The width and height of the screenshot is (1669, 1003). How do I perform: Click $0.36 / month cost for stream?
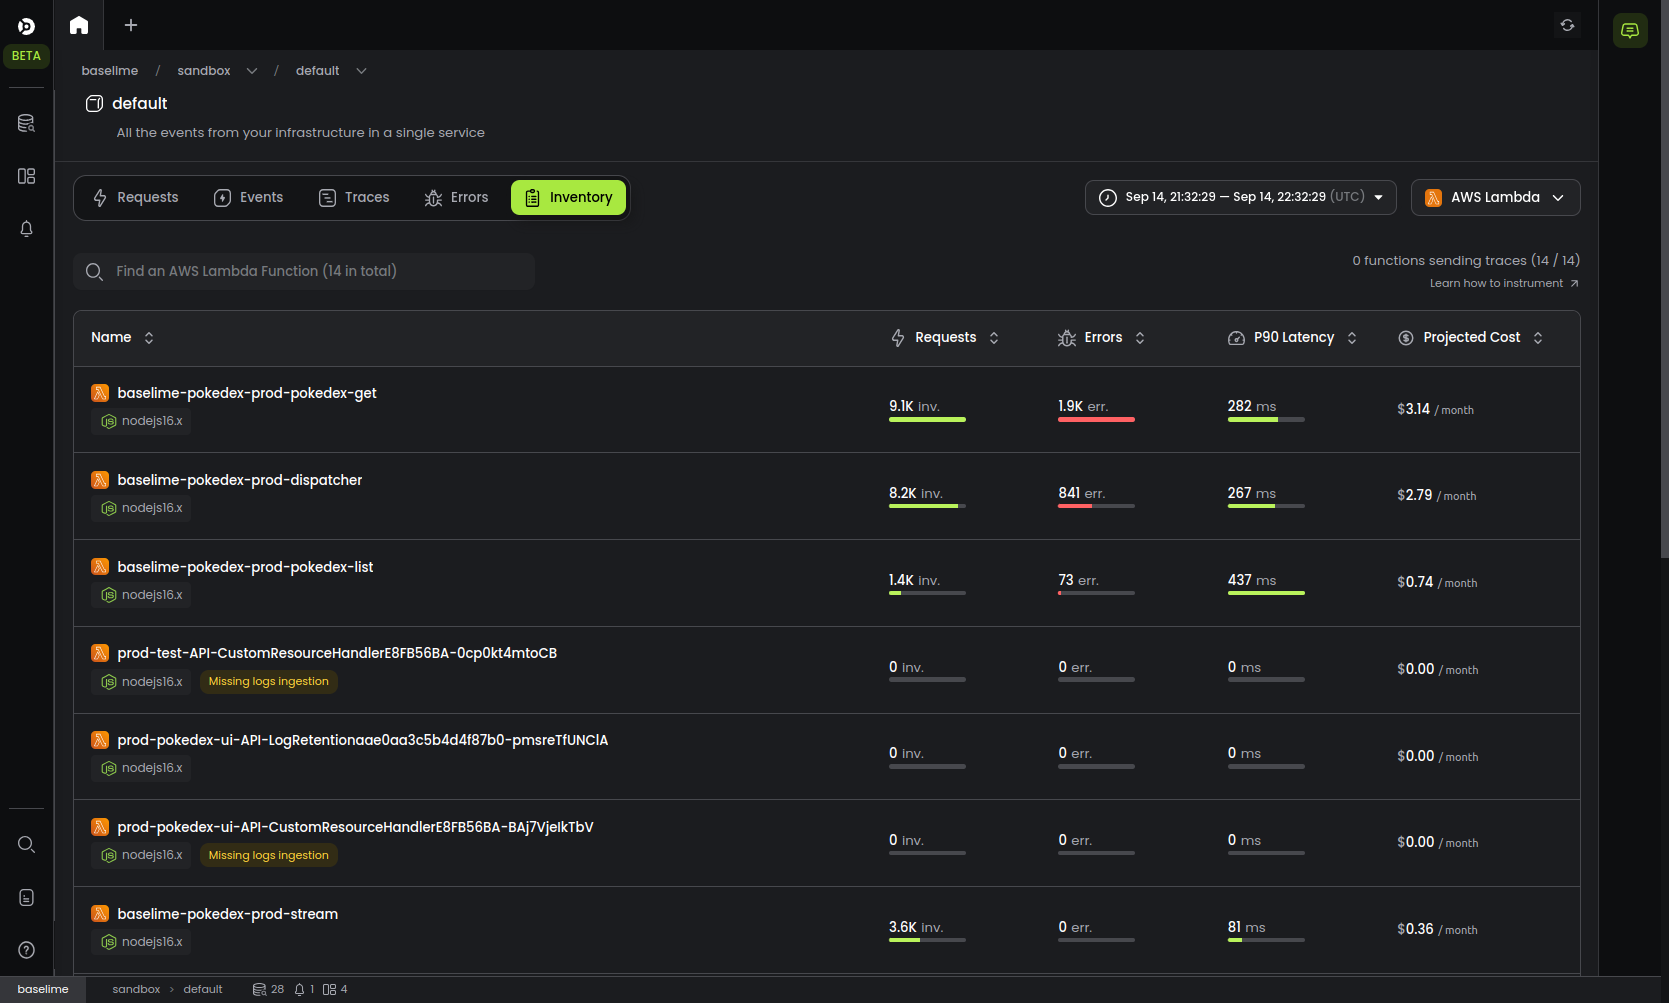1437,929
